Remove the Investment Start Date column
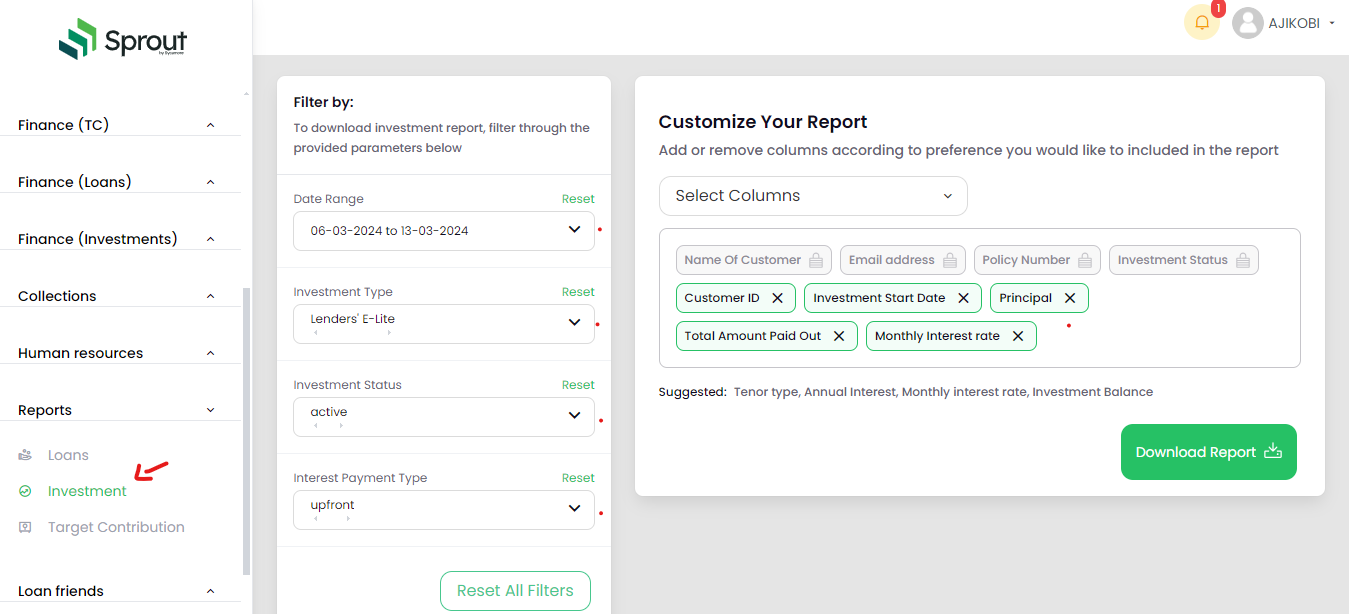 point(963,298)
